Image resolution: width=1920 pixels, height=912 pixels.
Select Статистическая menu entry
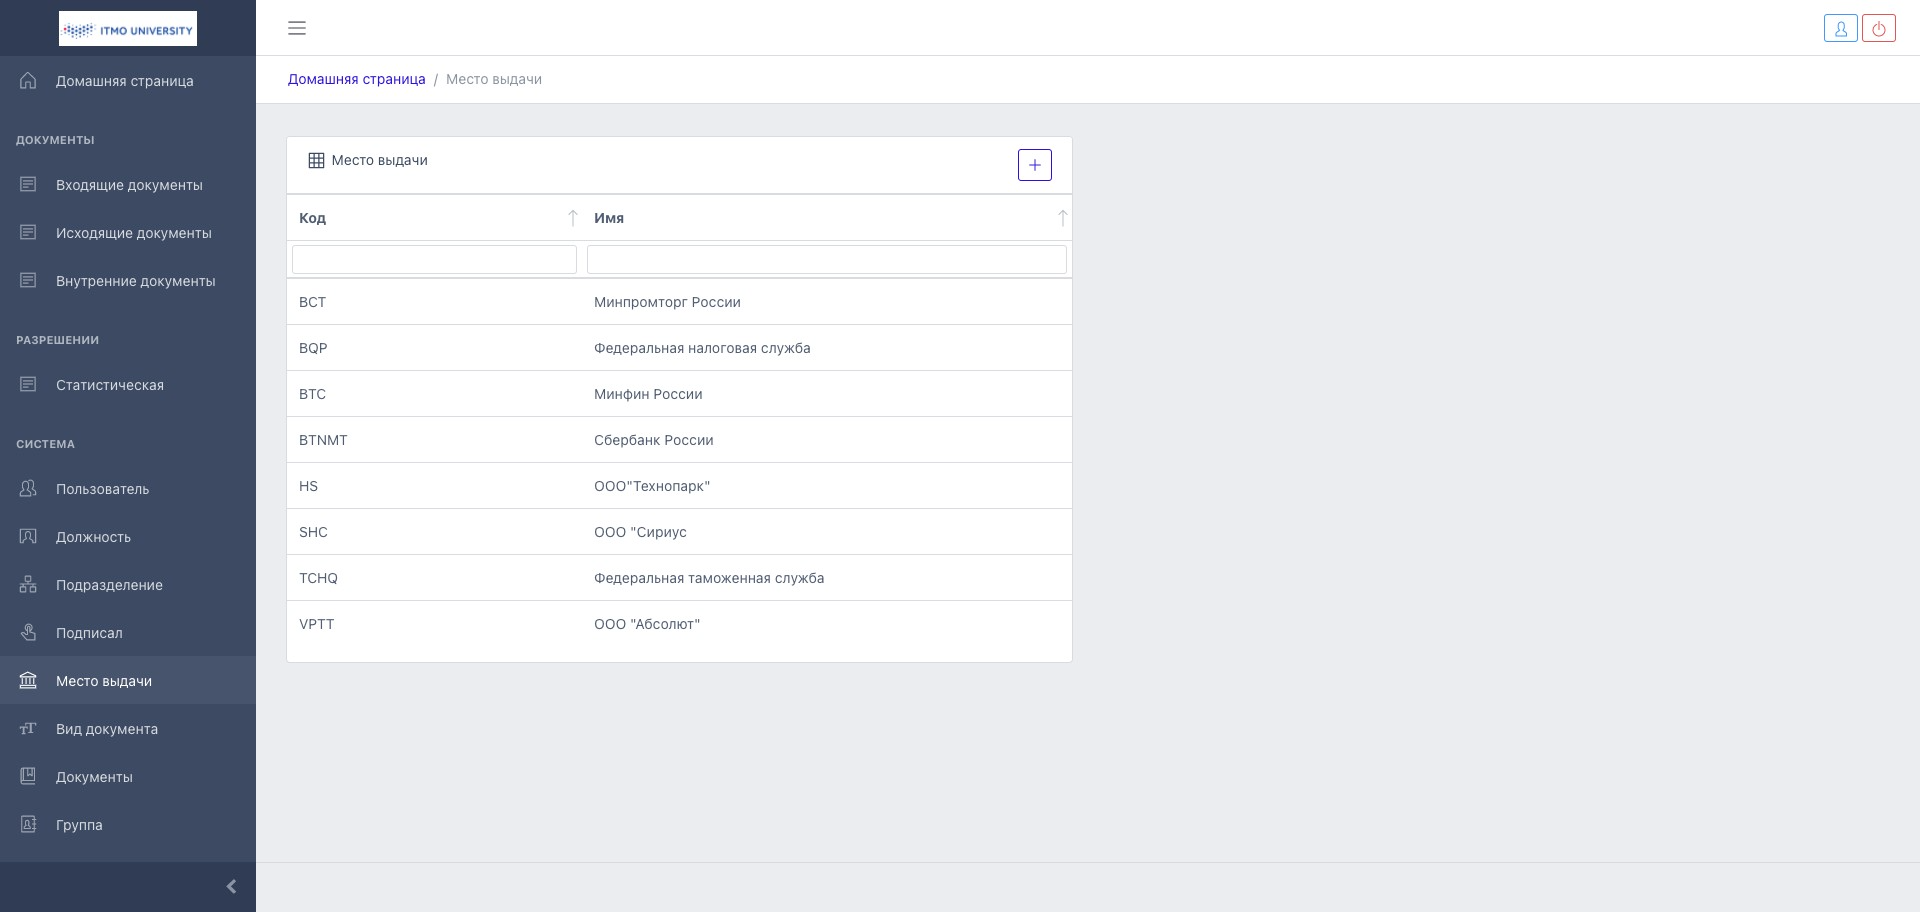pos(110,385)
